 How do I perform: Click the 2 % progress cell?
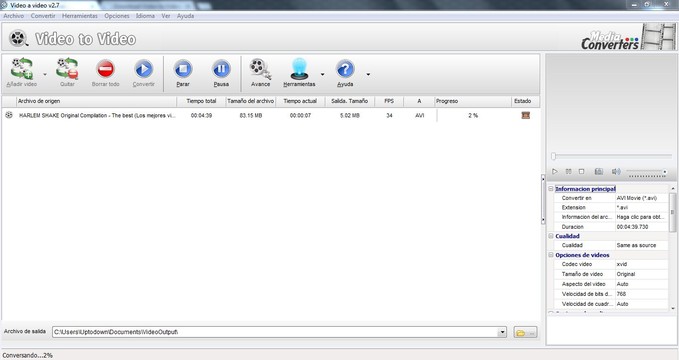(473, 116)
